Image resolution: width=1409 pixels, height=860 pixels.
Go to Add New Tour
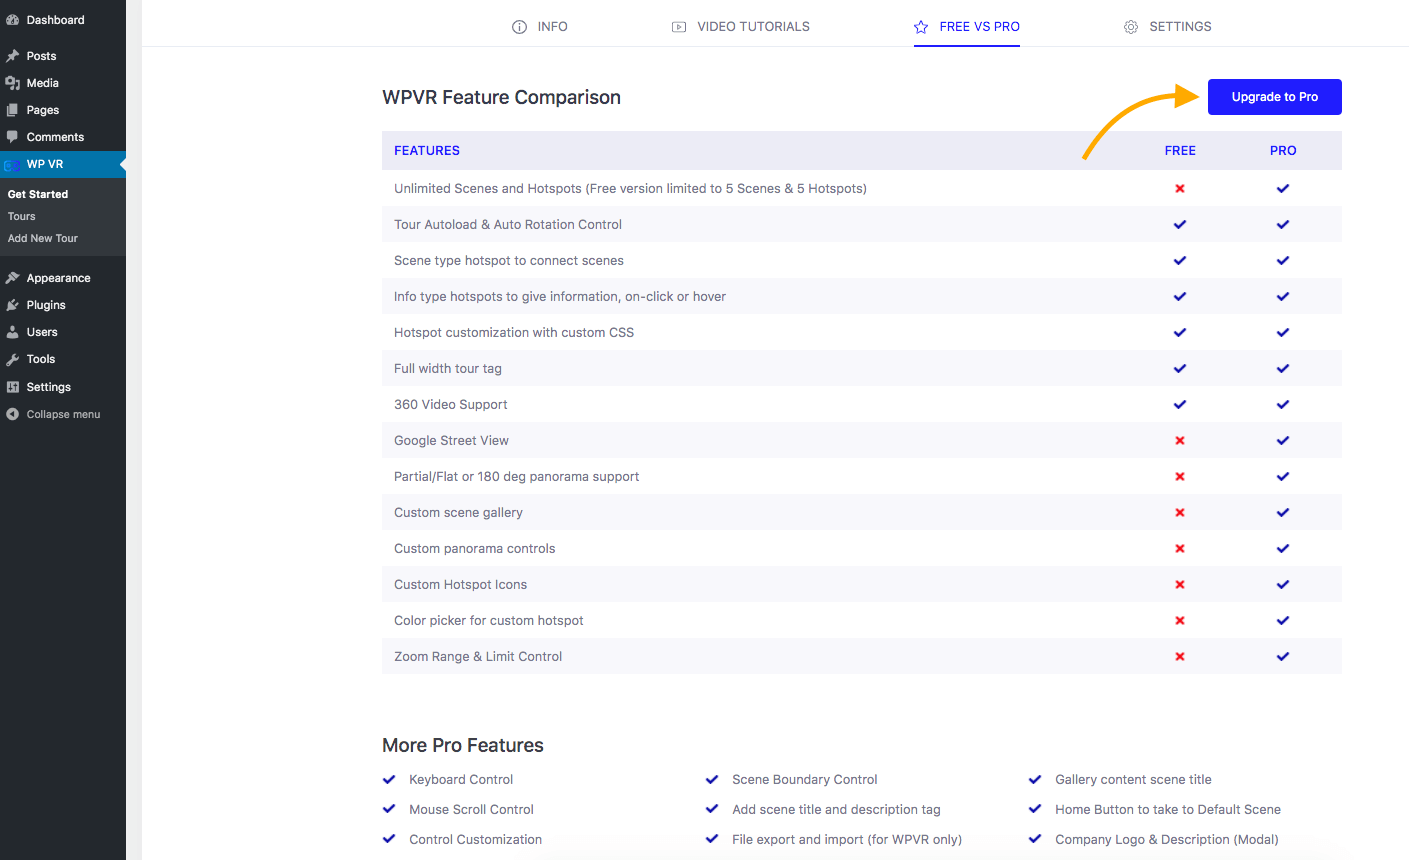[43, 238]
